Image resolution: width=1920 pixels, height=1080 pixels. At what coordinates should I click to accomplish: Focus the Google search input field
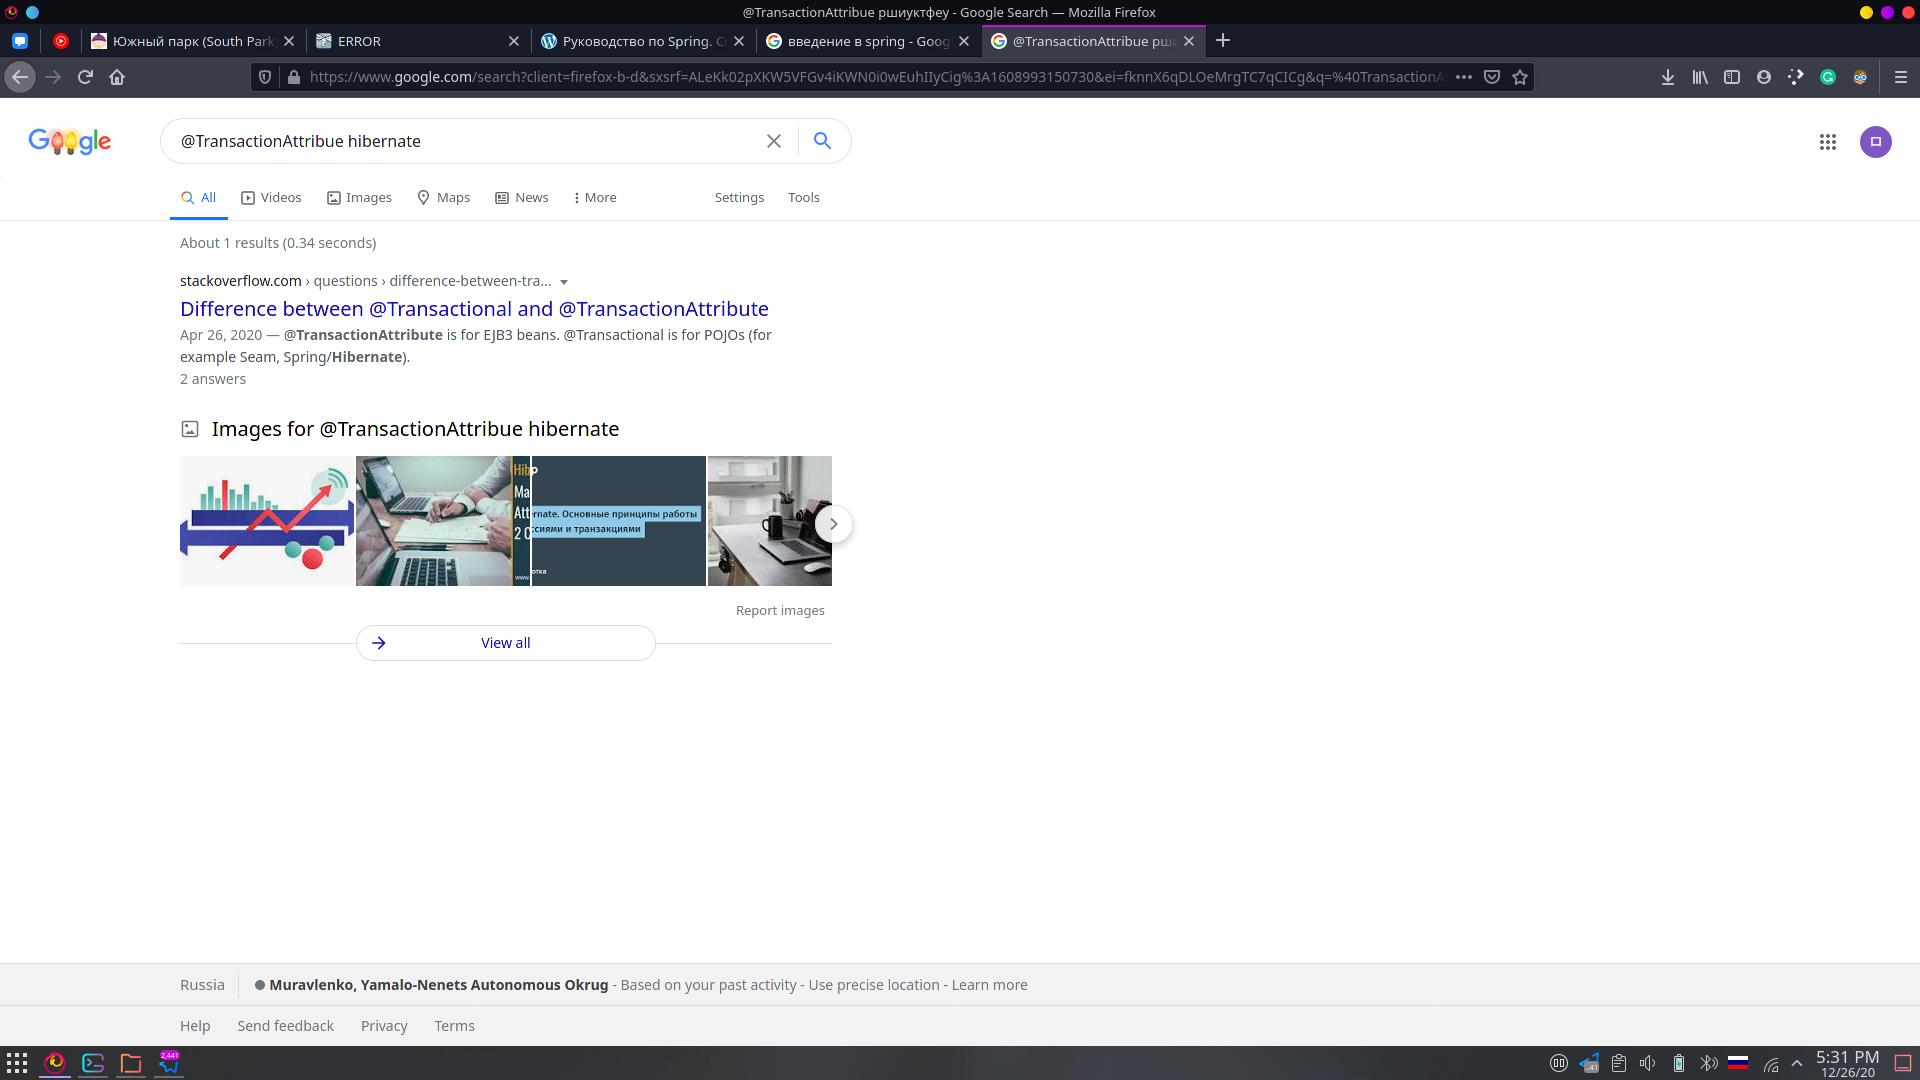tap(465, 141)
